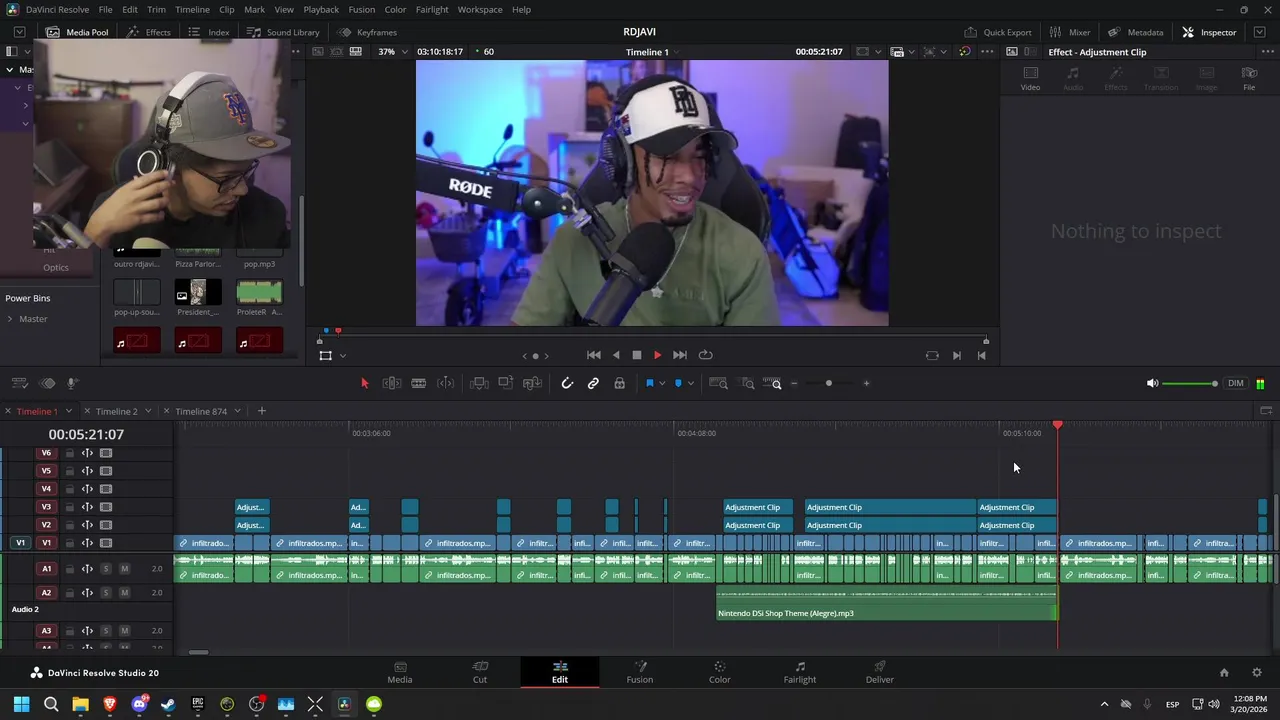The image size is (1280, 720).
Task: Select the Dynamic Trim Mode icon
Action: pos(446,383)
